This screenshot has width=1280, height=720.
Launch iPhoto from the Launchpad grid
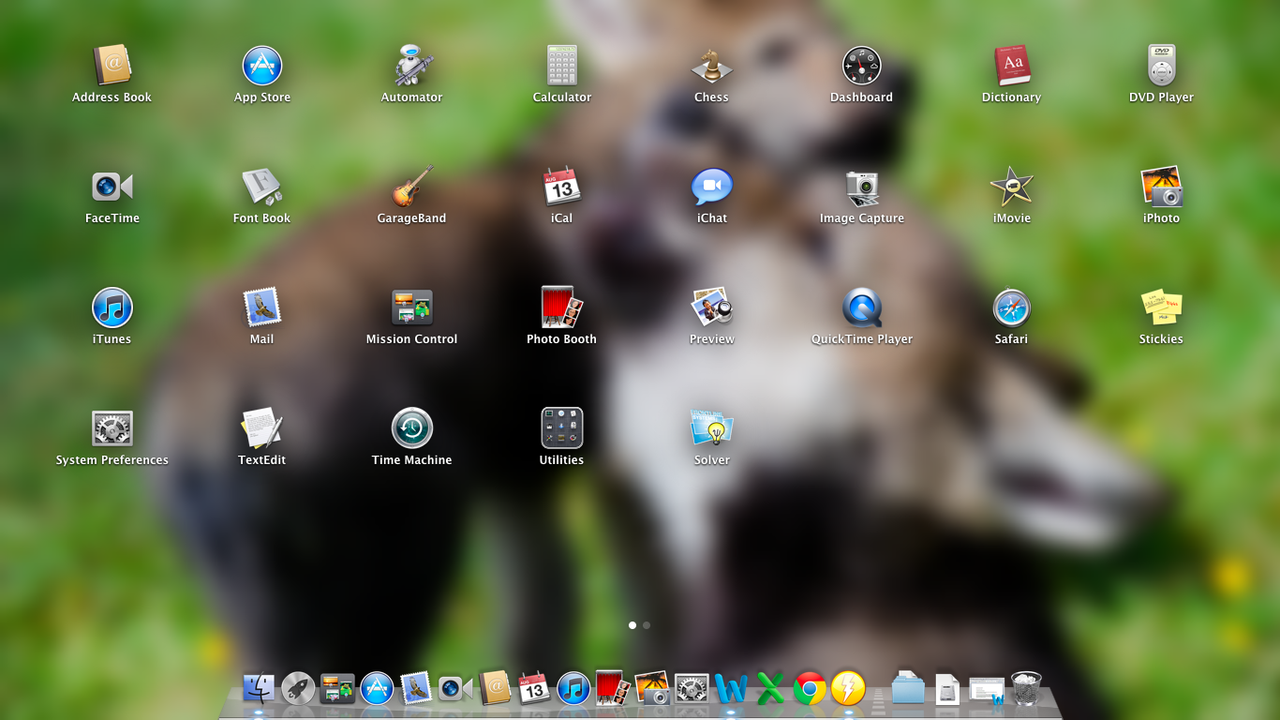coord(1162,187)
